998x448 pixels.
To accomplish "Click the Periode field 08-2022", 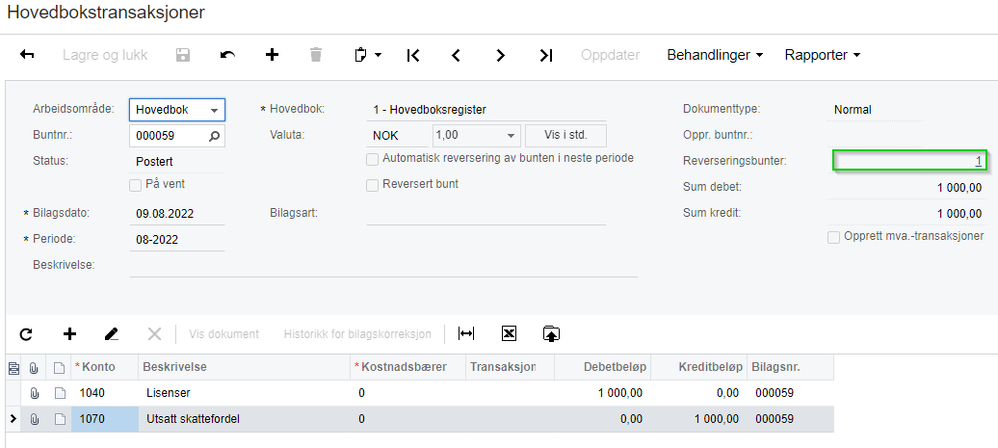I will tap(177, 240).
